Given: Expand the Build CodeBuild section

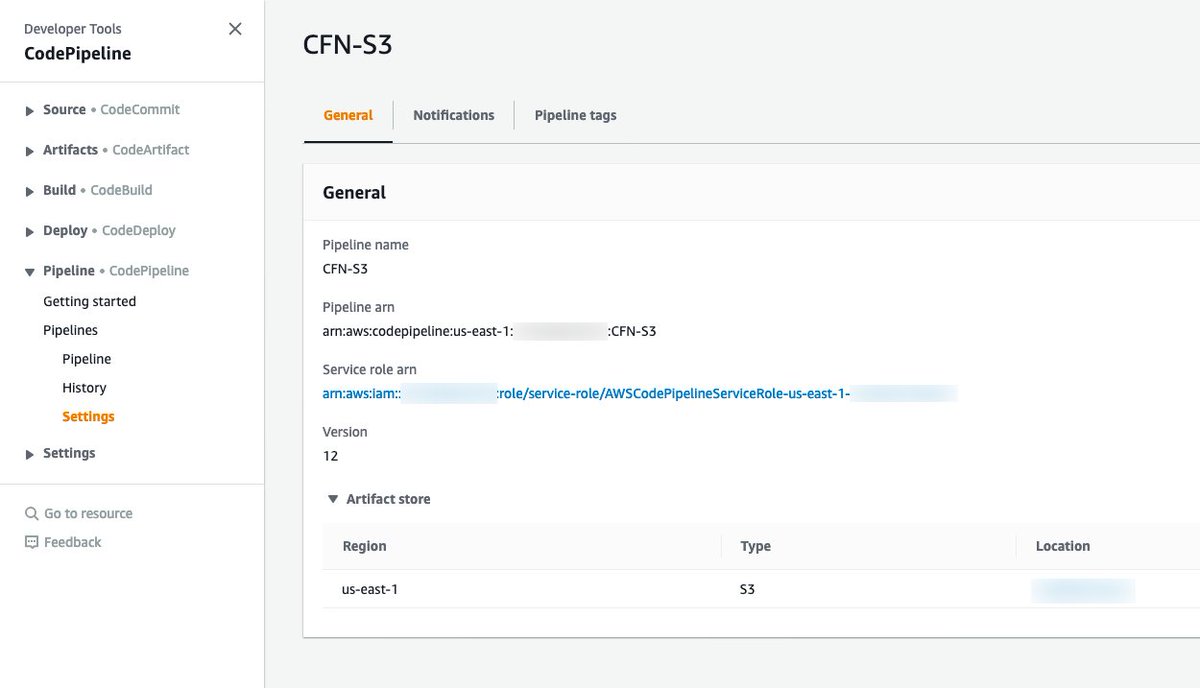Looking at the screenshot, I should (x=30, y=190).
